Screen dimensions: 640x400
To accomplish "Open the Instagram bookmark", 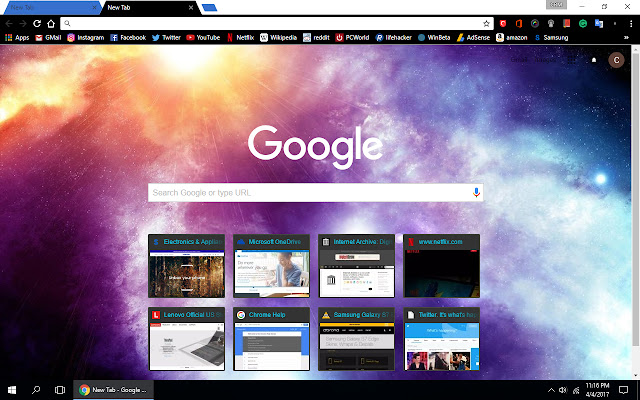I will coord(86,38).
